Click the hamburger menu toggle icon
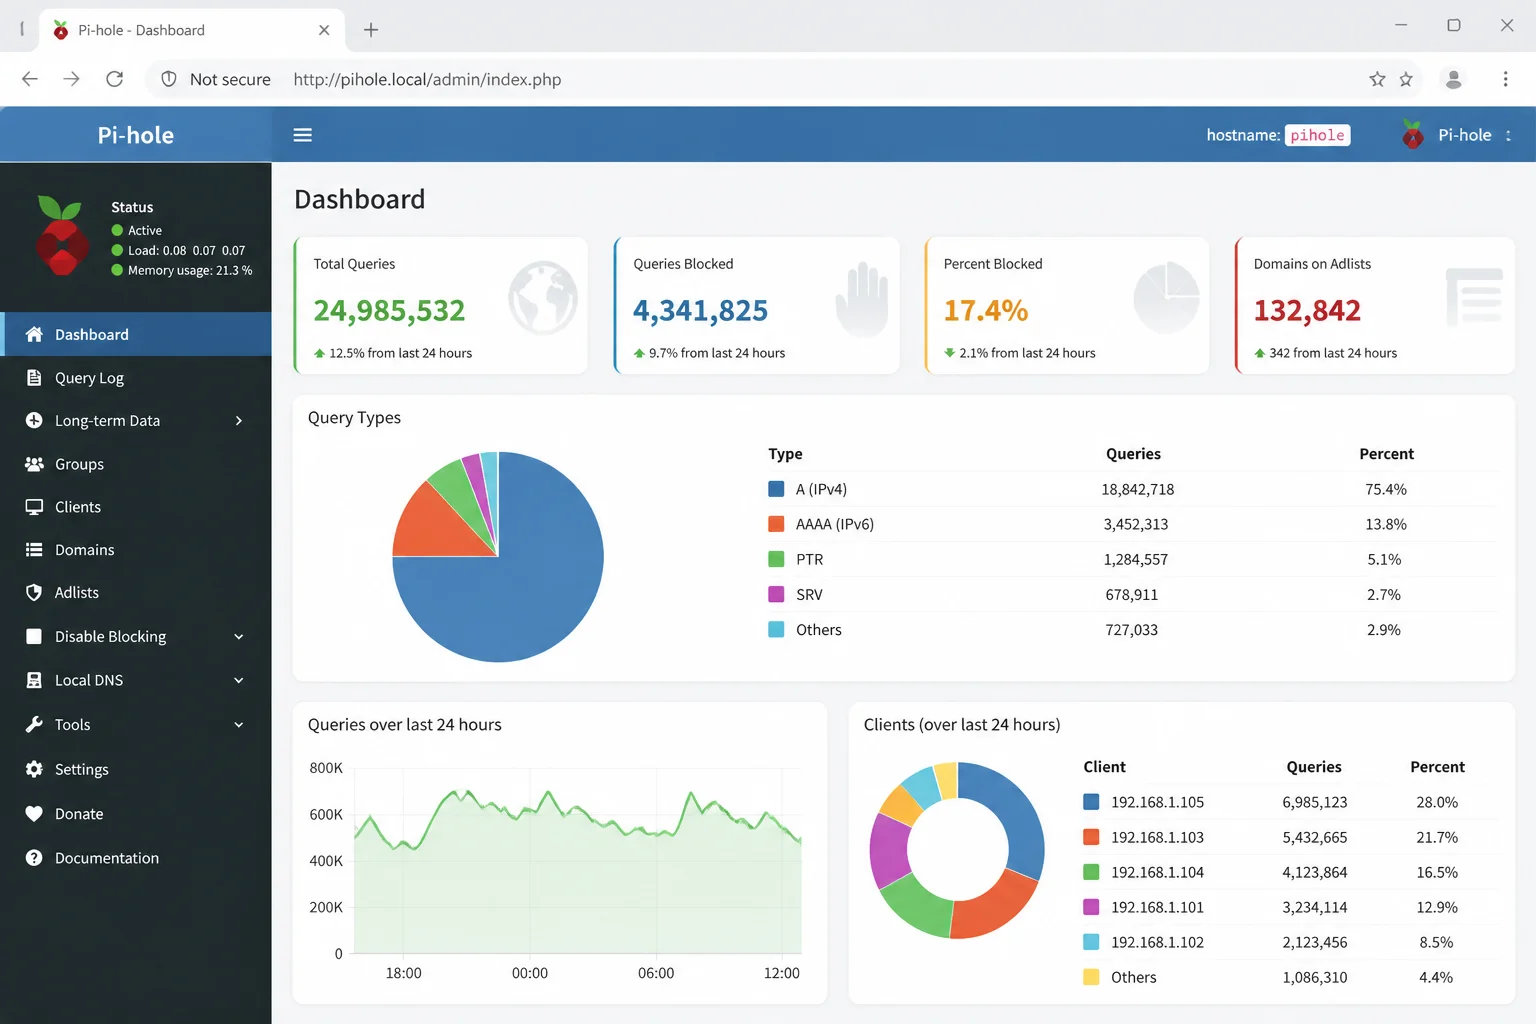 click(302, 135)
